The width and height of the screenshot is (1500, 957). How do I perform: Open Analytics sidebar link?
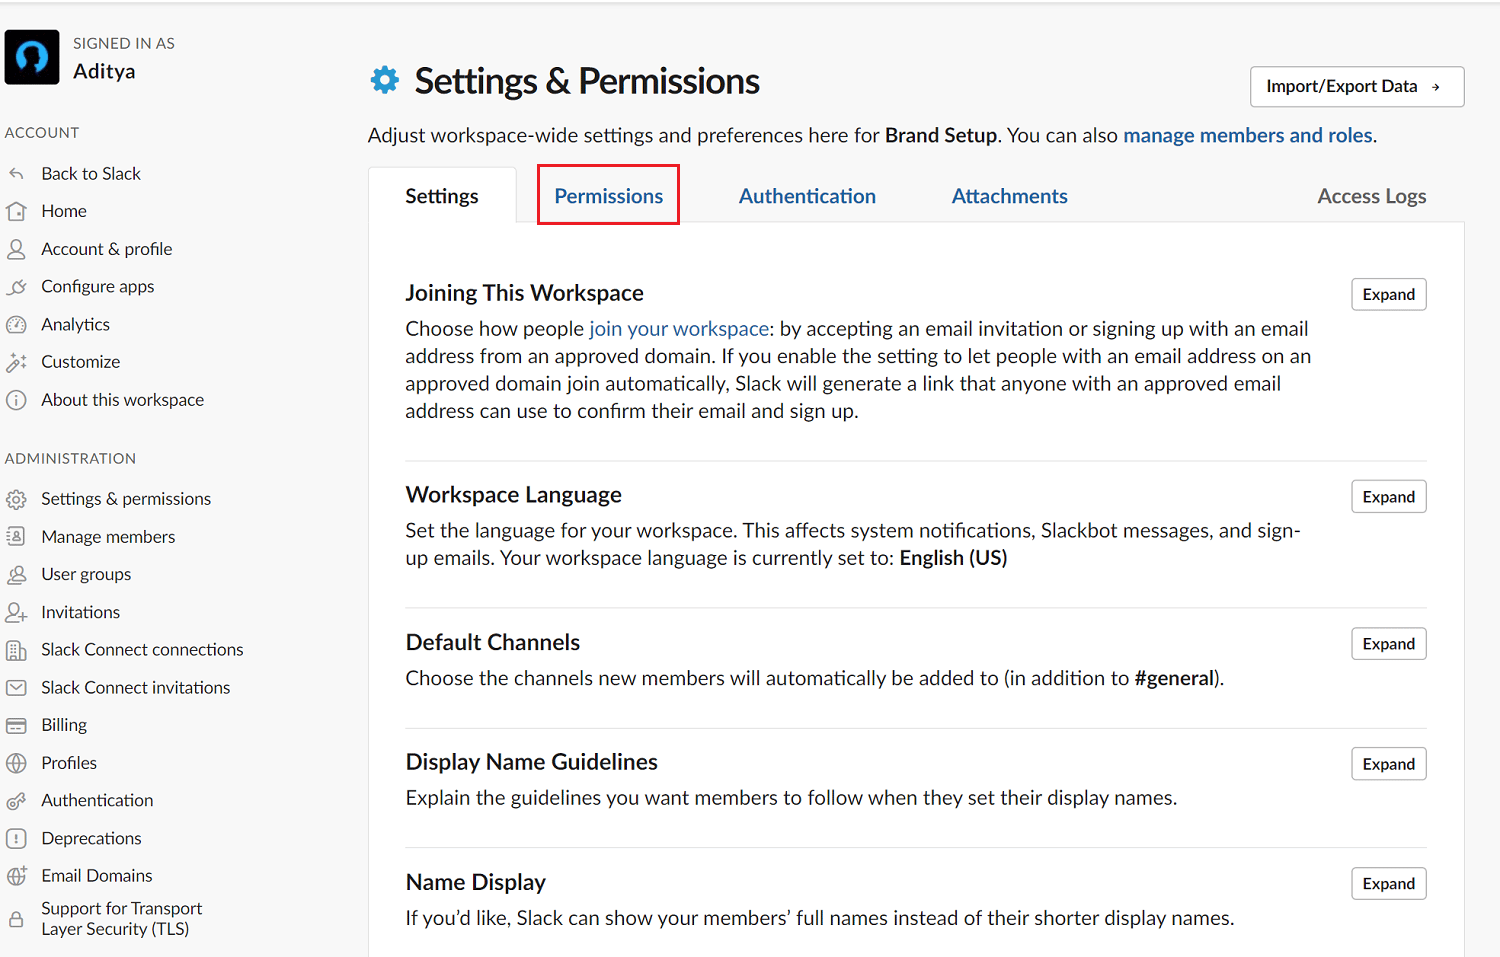click(76, 324)
